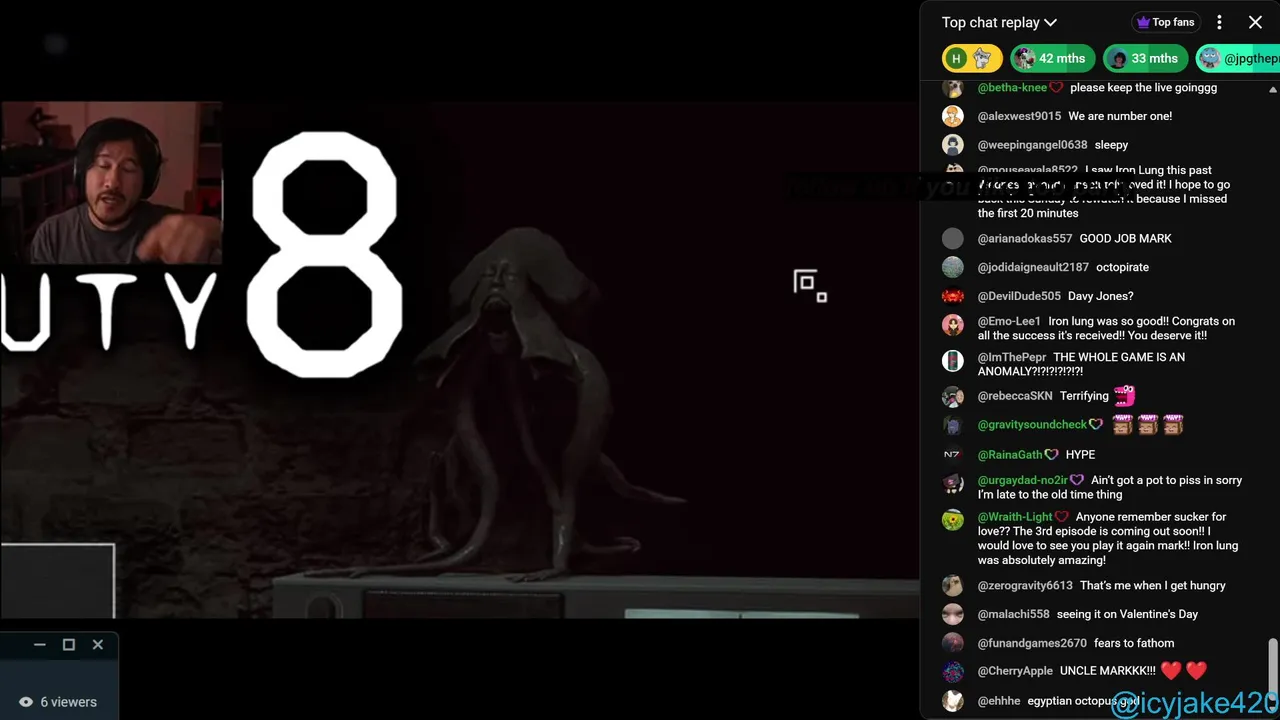This screenshot has width=1280, height=720.
Task: Click username @DevilDude505
Action: [1019, 296]
